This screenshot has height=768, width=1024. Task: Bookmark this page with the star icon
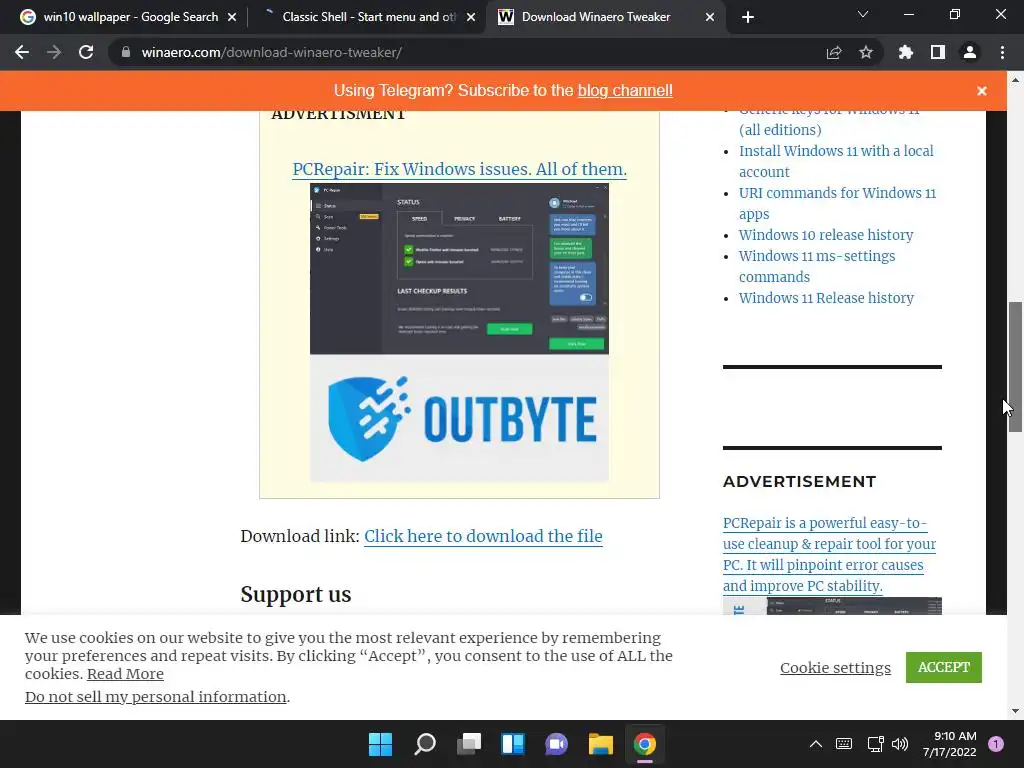[866, 52]
